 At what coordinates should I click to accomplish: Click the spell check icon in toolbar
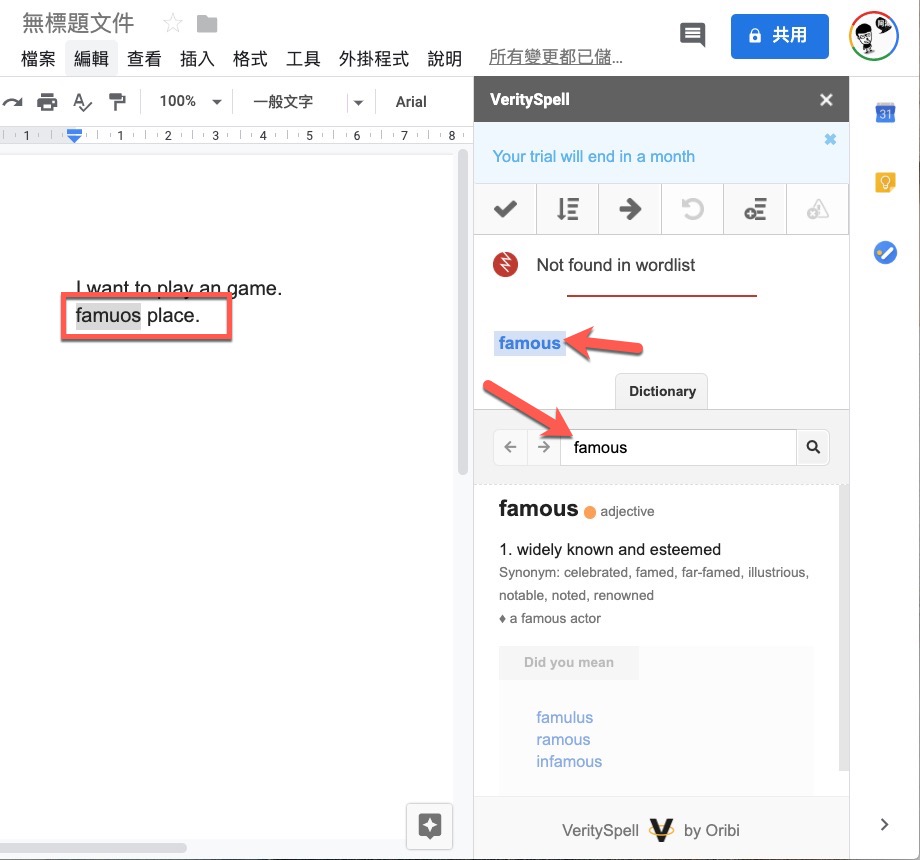click(x=82, y=102)
